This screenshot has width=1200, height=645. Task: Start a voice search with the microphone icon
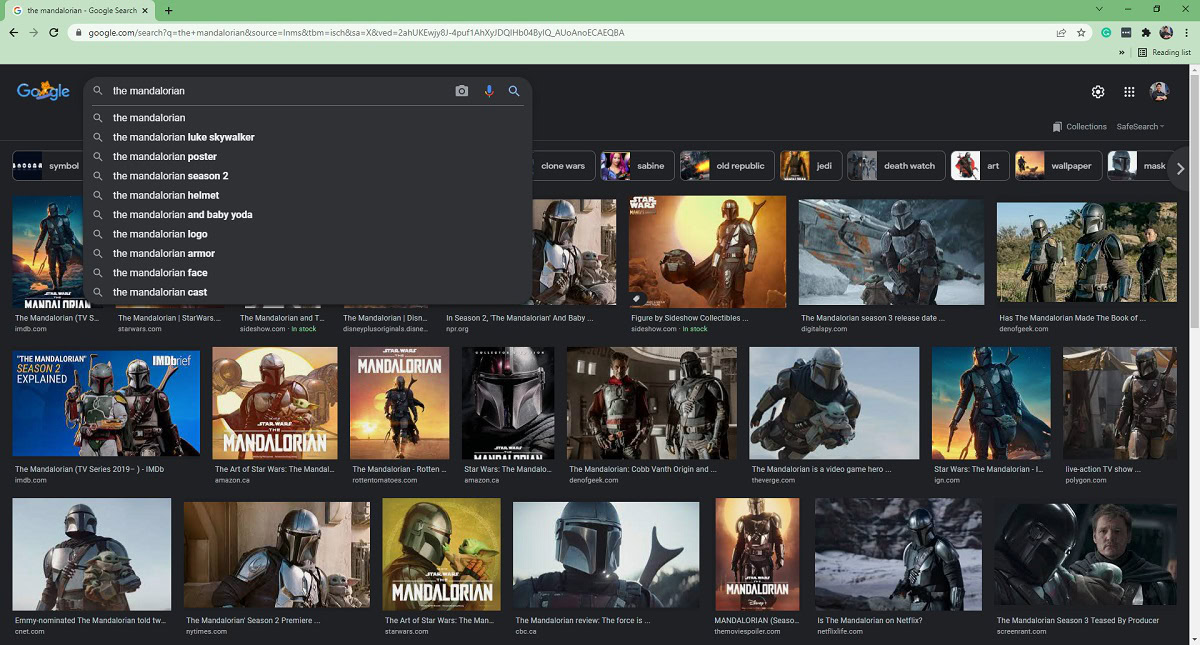point(488,90)
